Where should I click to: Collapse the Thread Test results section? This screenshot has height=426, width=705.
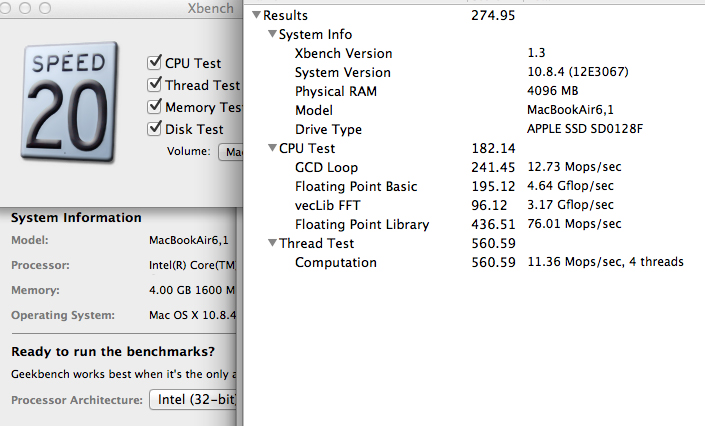tap(272, 243)
